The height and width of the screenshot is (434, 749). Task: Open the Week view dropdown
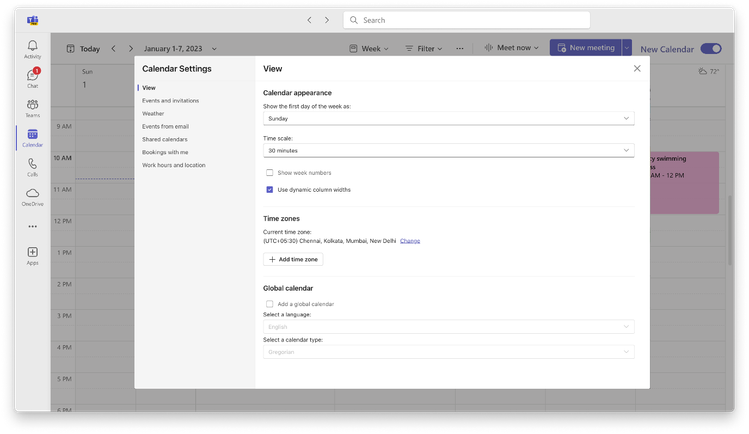tap(369, 49)
